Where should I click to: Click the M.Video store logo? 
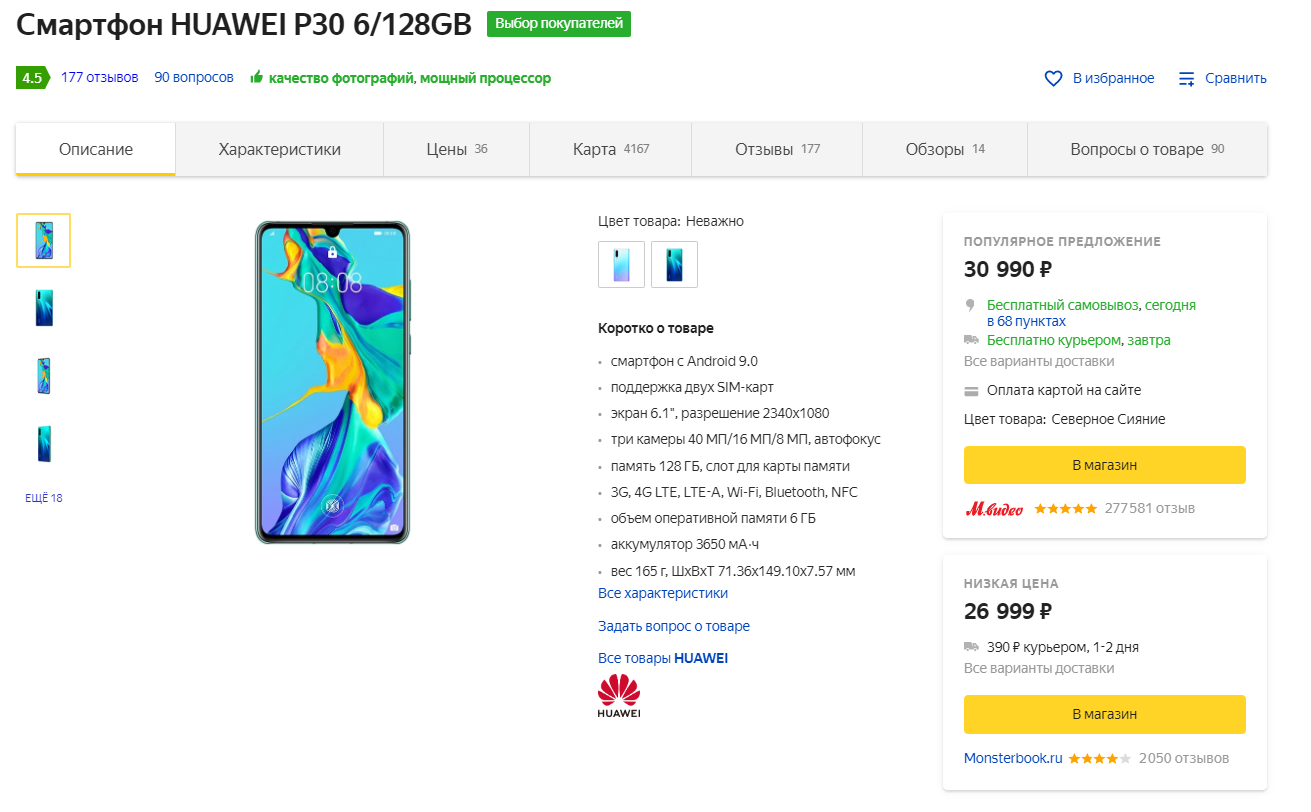click(x=994, y=508)
